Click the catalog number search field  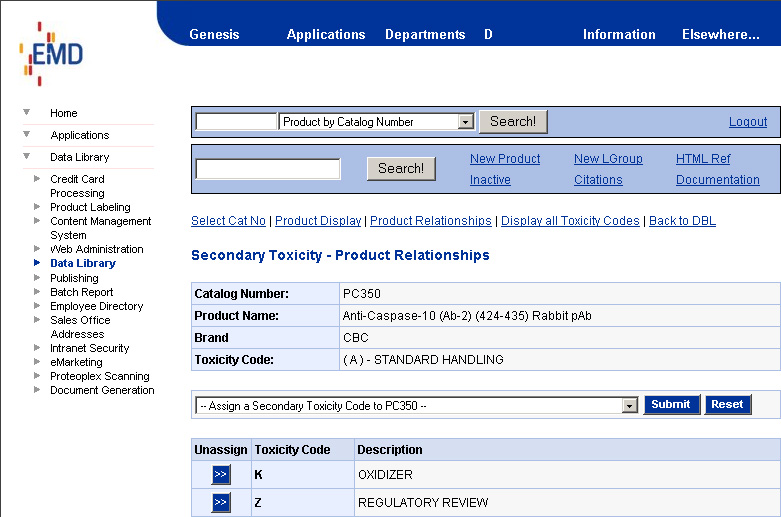(236, 122)
